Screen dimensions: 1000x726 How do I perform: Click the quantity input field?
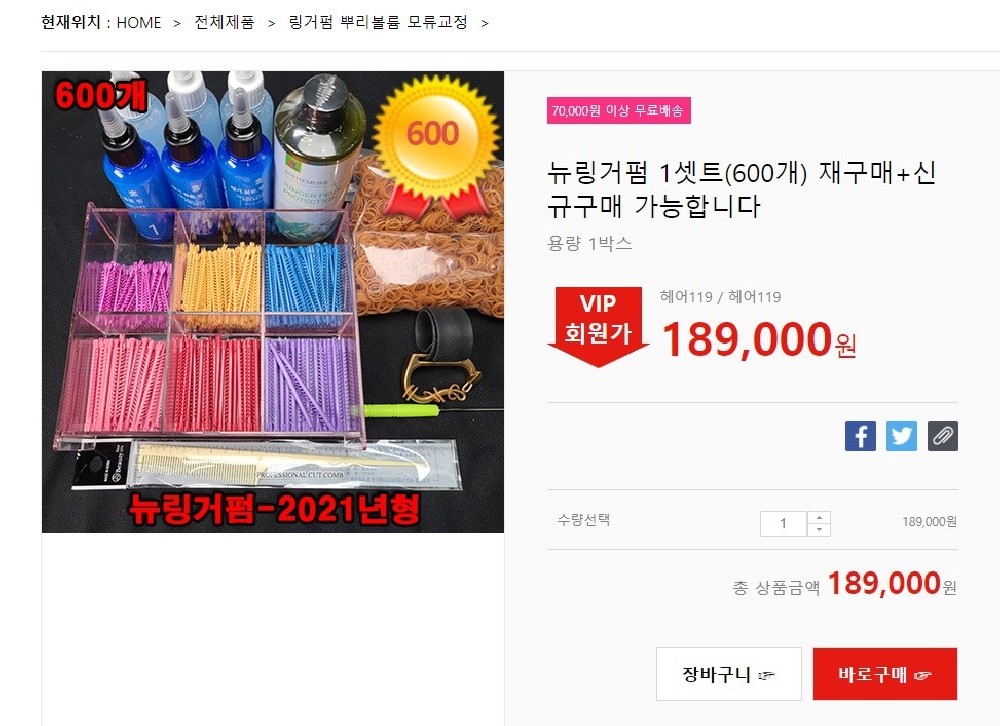tap(783, 524)
